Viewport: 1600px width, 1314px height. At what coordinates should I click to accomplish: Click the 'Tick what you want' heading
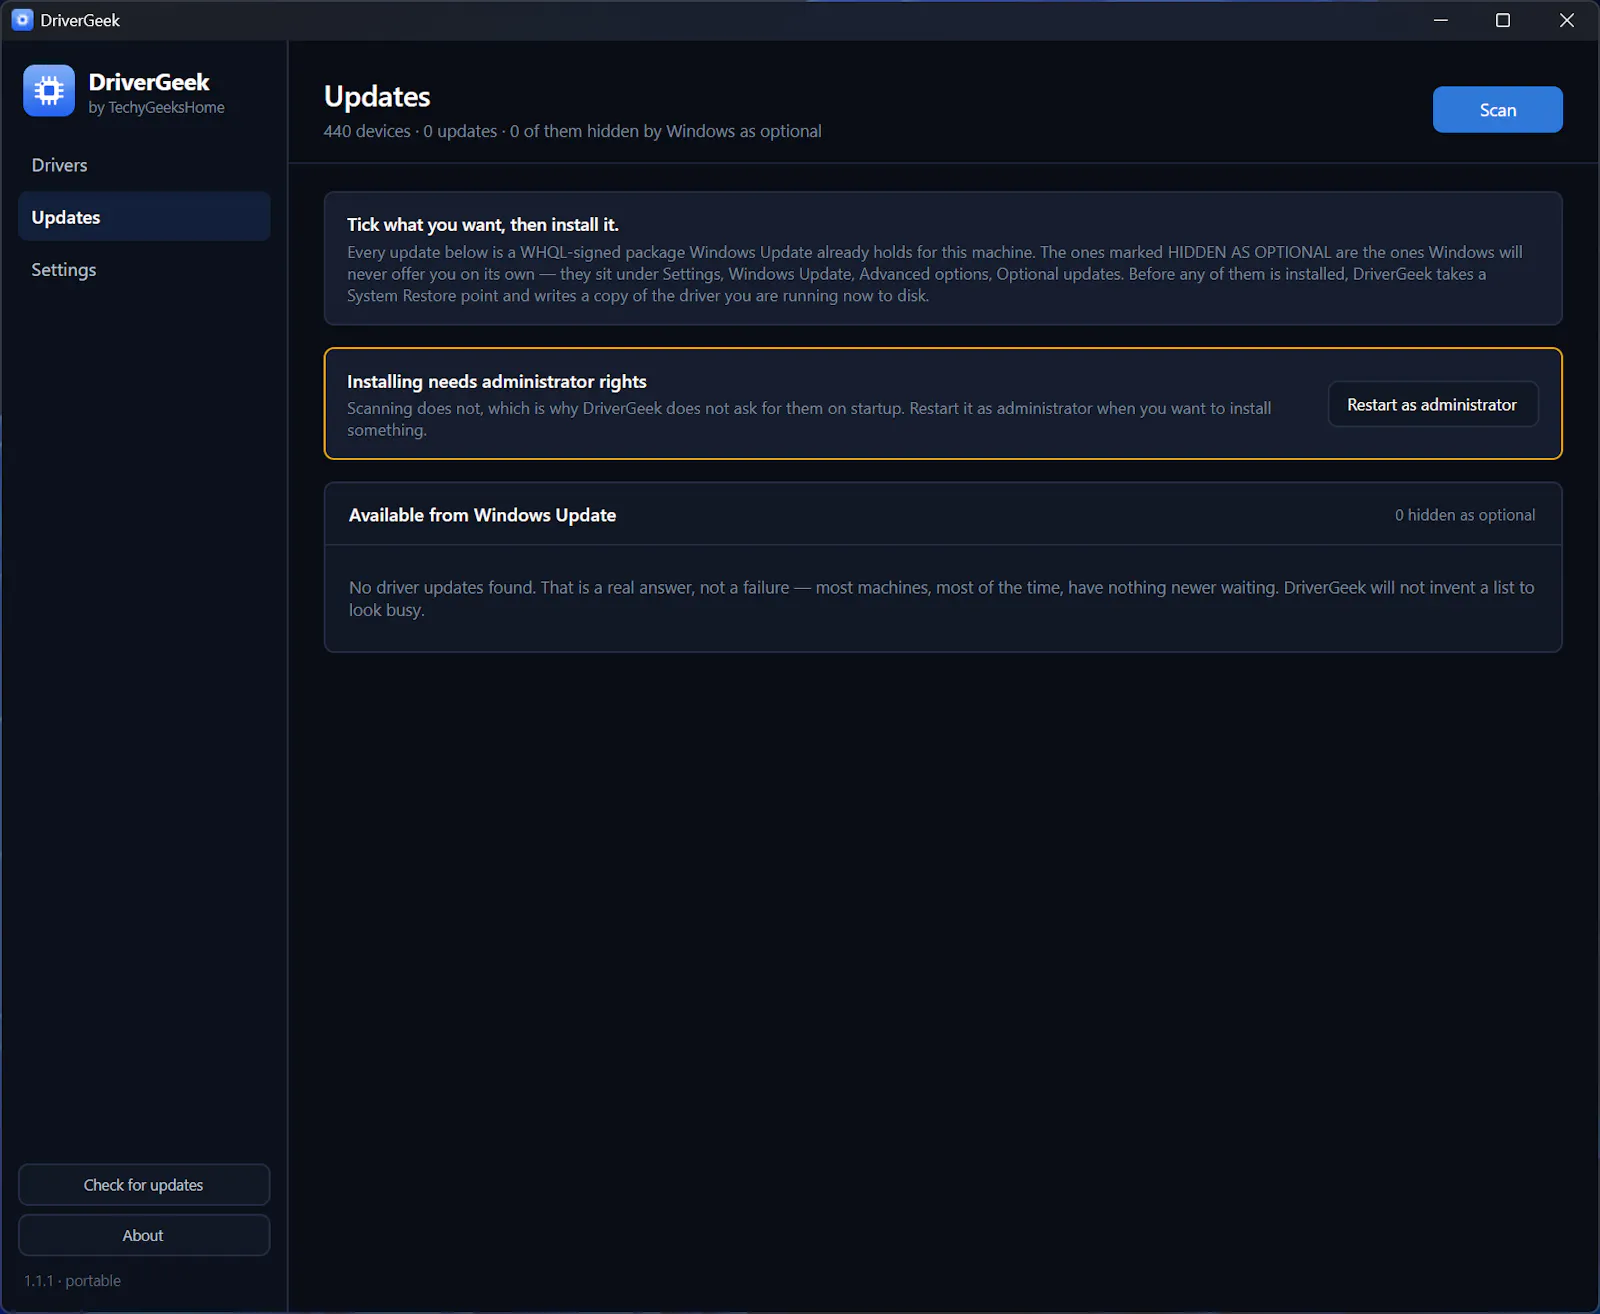point(483,225)
